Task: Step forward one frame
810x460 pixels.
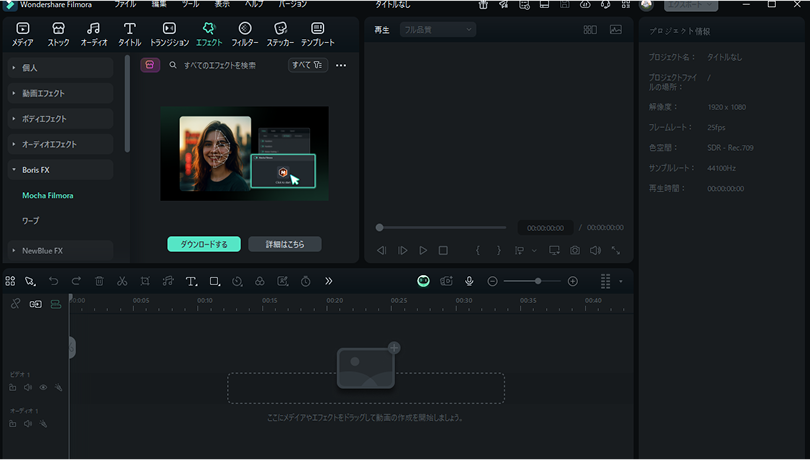Action: (x=402, y=251)
